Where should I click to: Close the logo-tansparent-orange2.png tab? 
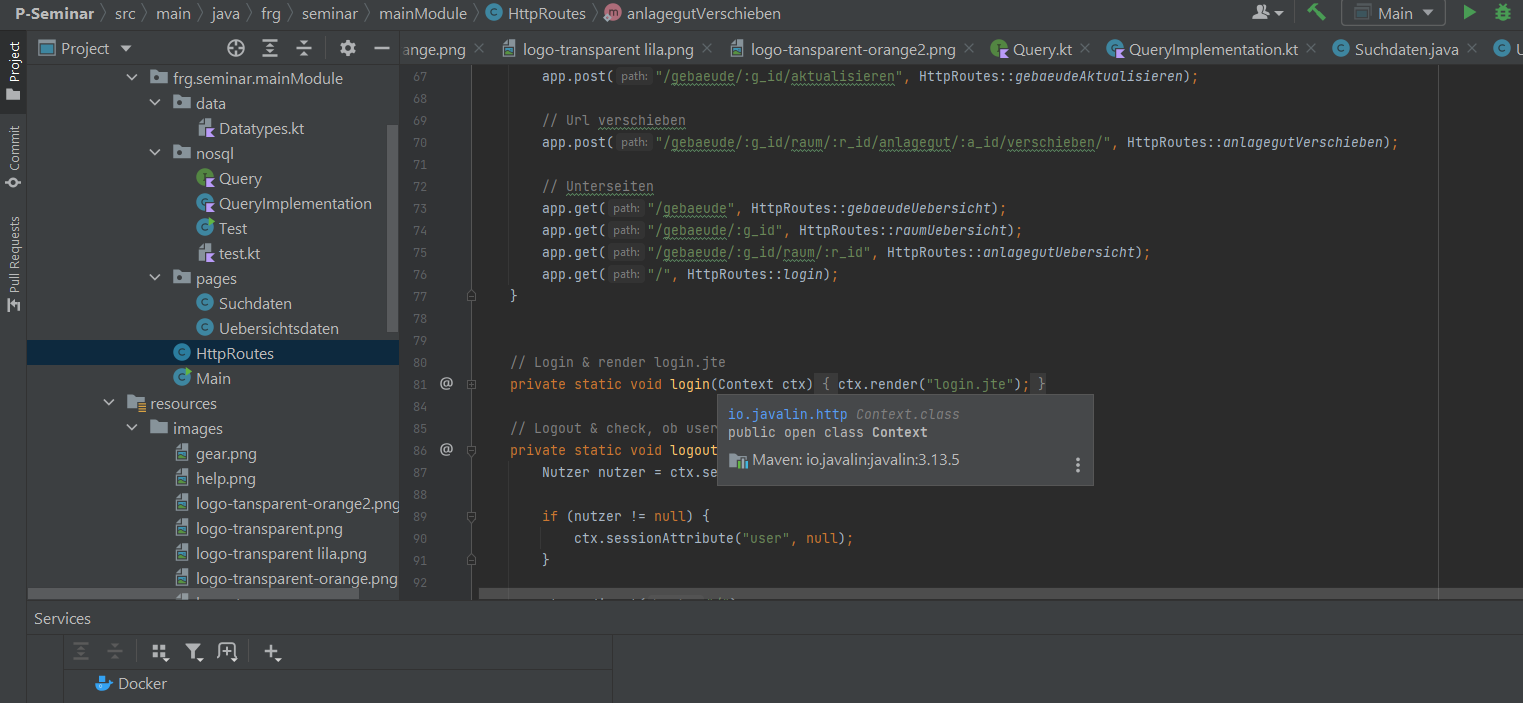(968, 49)
